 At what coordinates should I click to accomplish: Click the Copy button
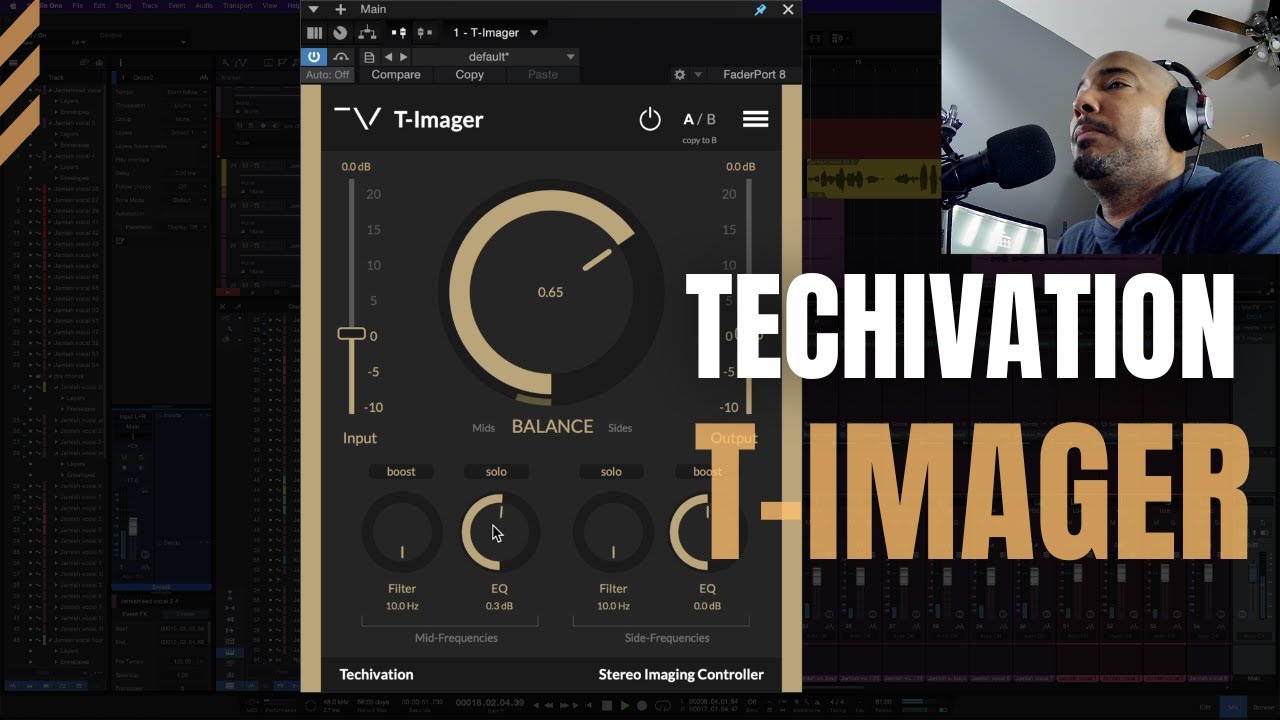click(x=469, y=75)
